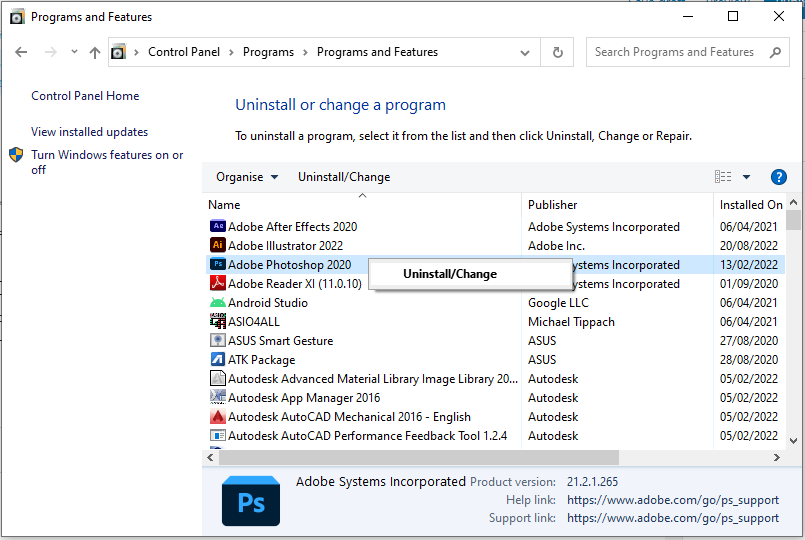Expand chevron before Control Panel breadcrumb
805x540 pixels.
tap(136, 52)
